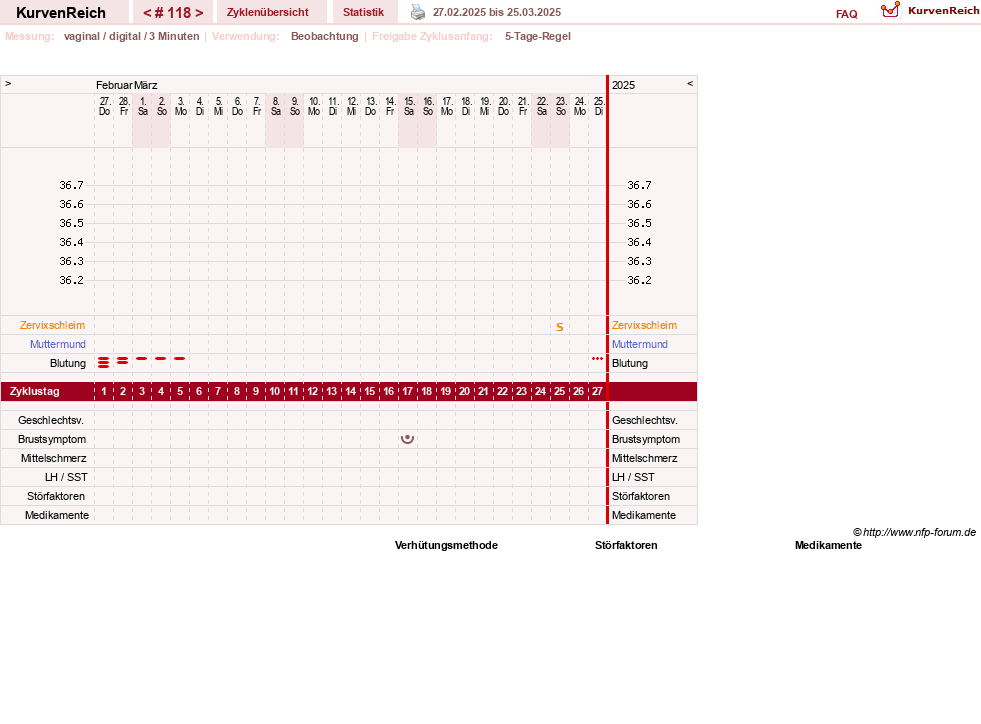Viewport: 981px width, 724px height.
Task: Click spotting dots on cycle day 27
Action: [x=597, y=359]
